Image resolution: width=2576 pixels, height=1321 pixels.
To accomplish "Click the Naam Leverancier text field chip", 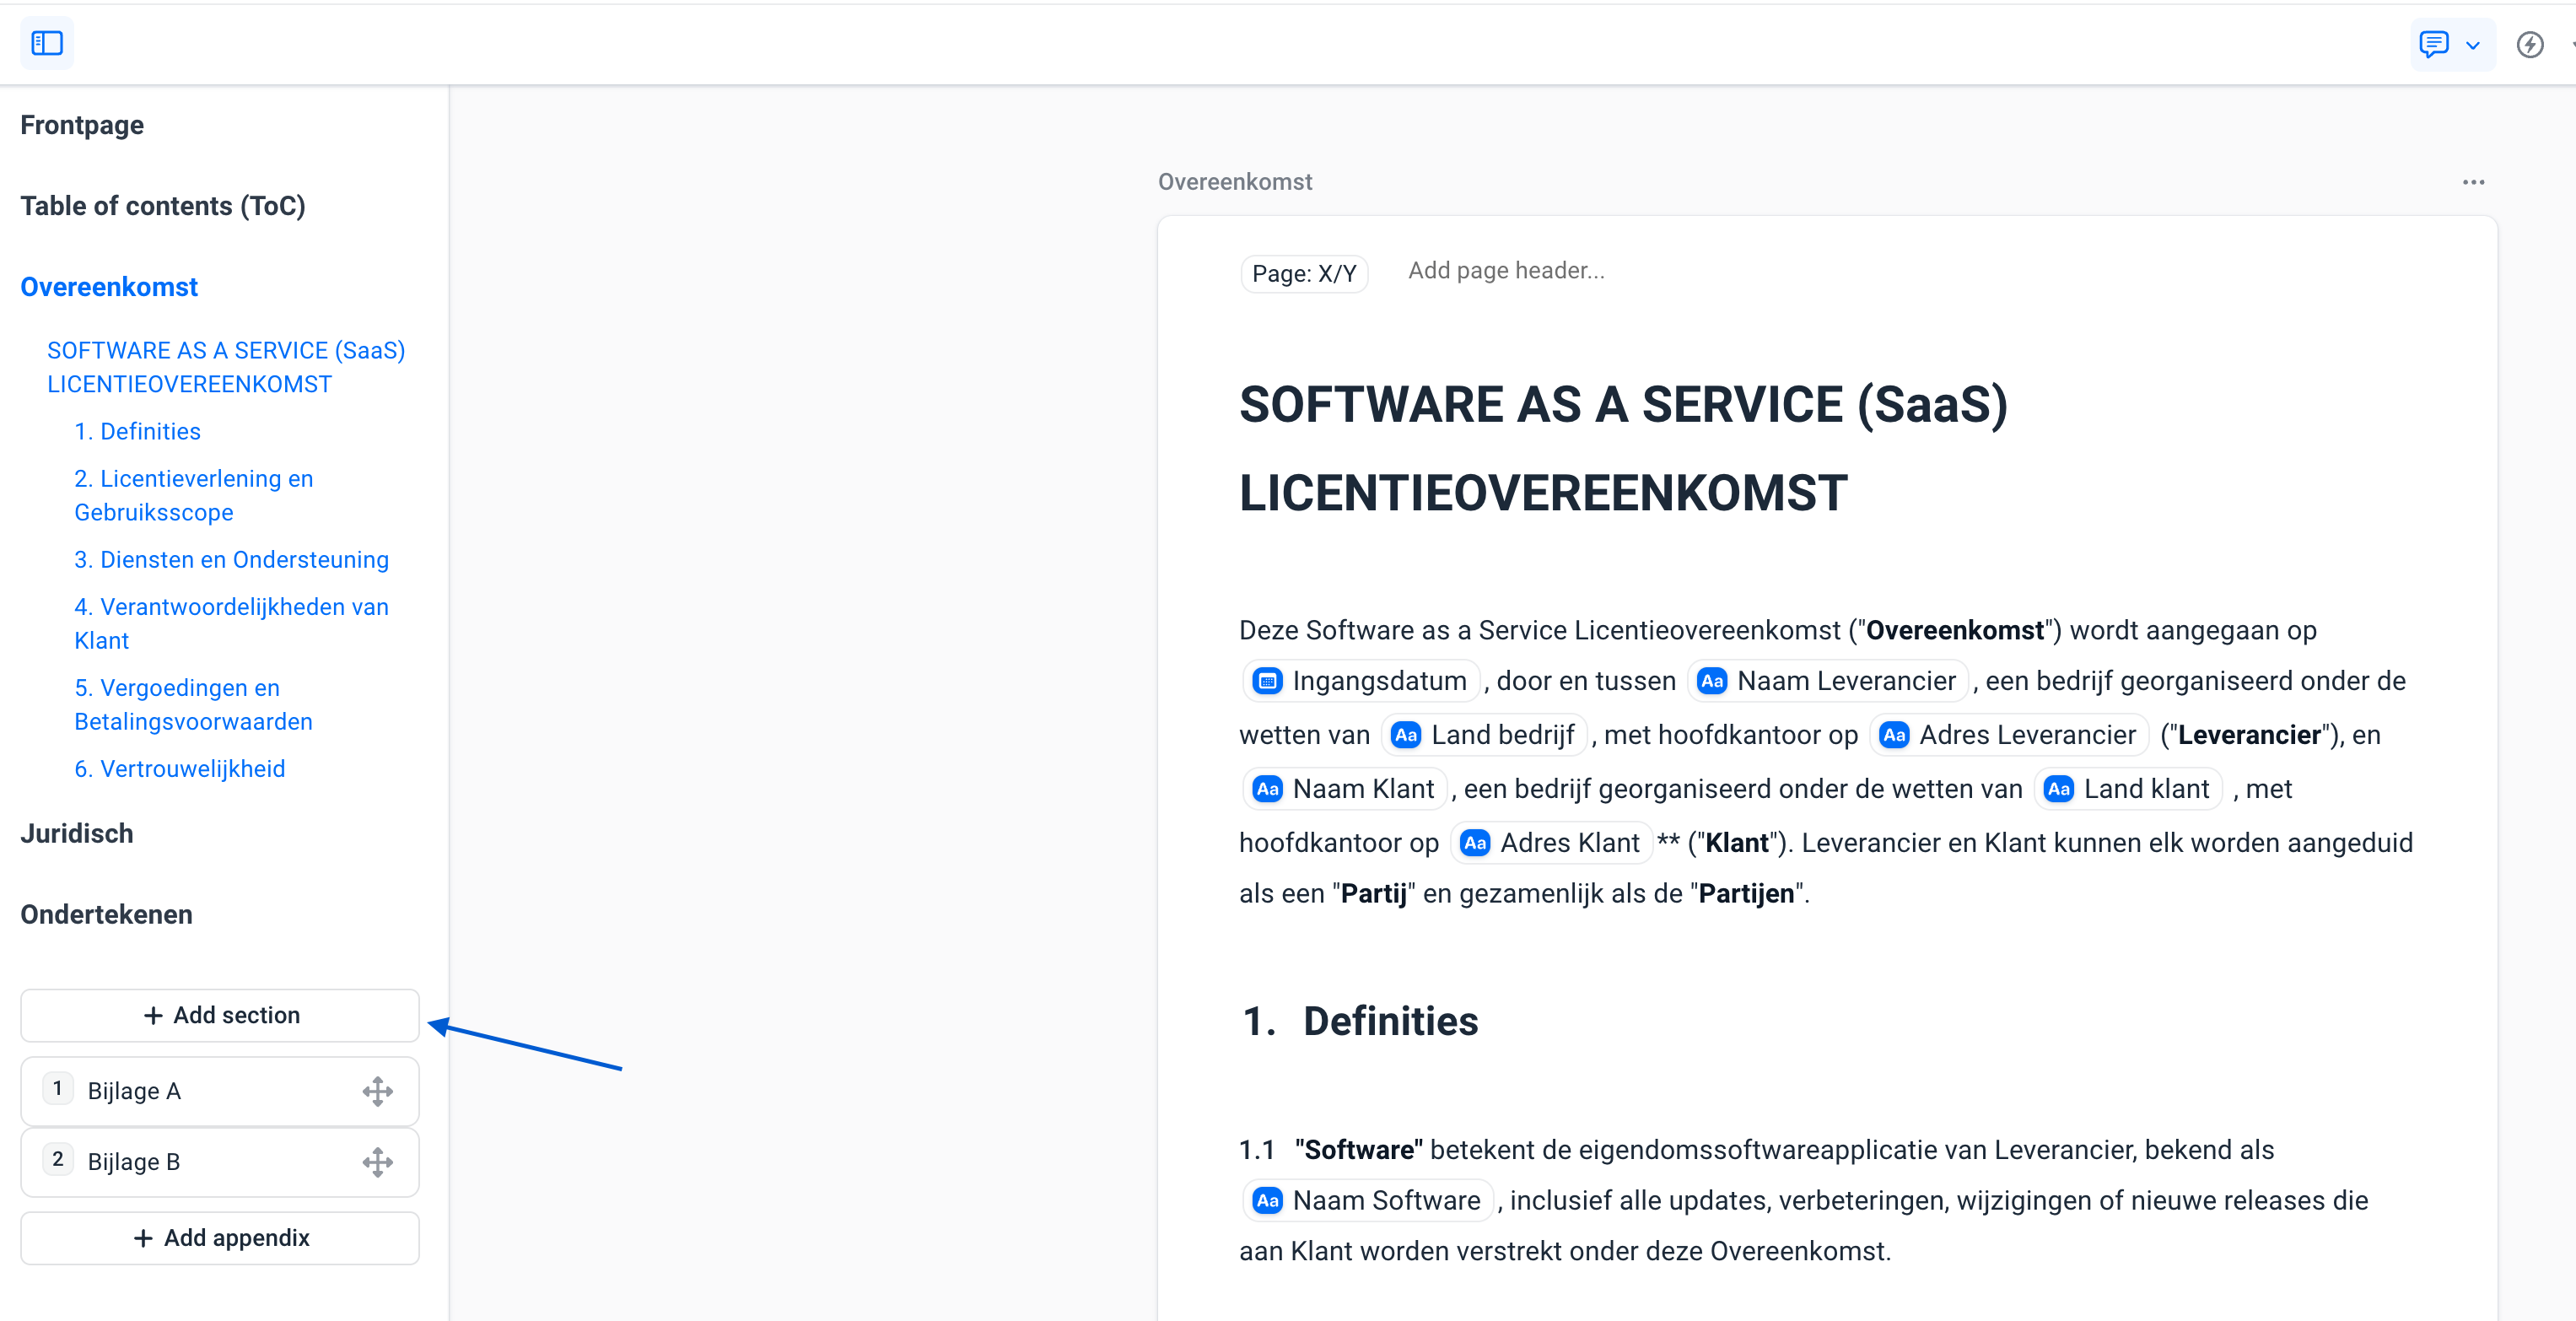I will (x=1827, y=682).
